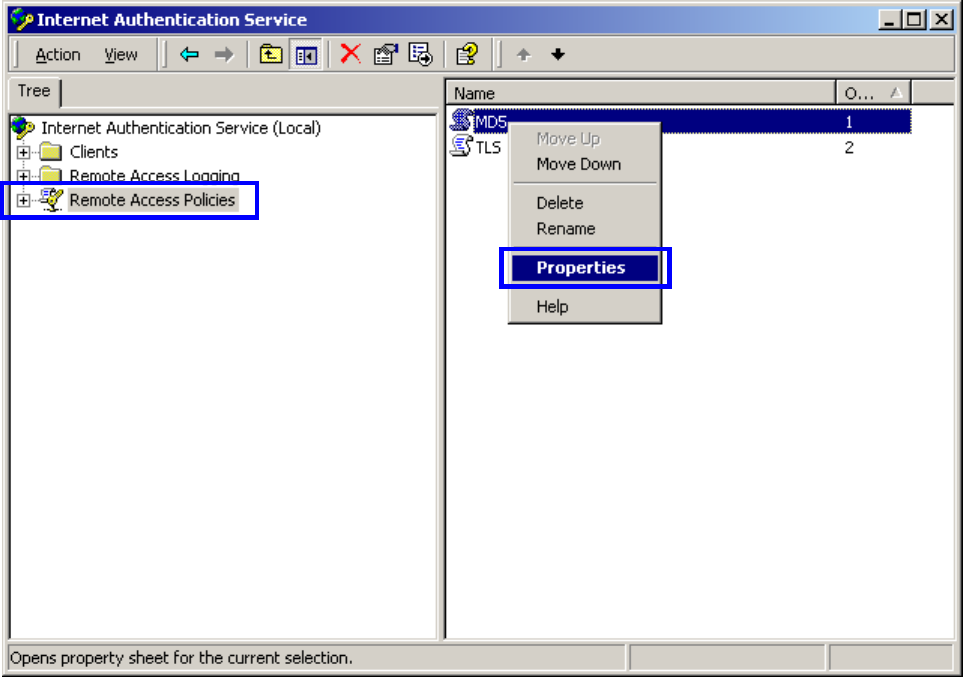Image resolution: width=963 pixels, height=677 pixels.
Task: Choose Properties in context menu
Action: pos(585,268)
